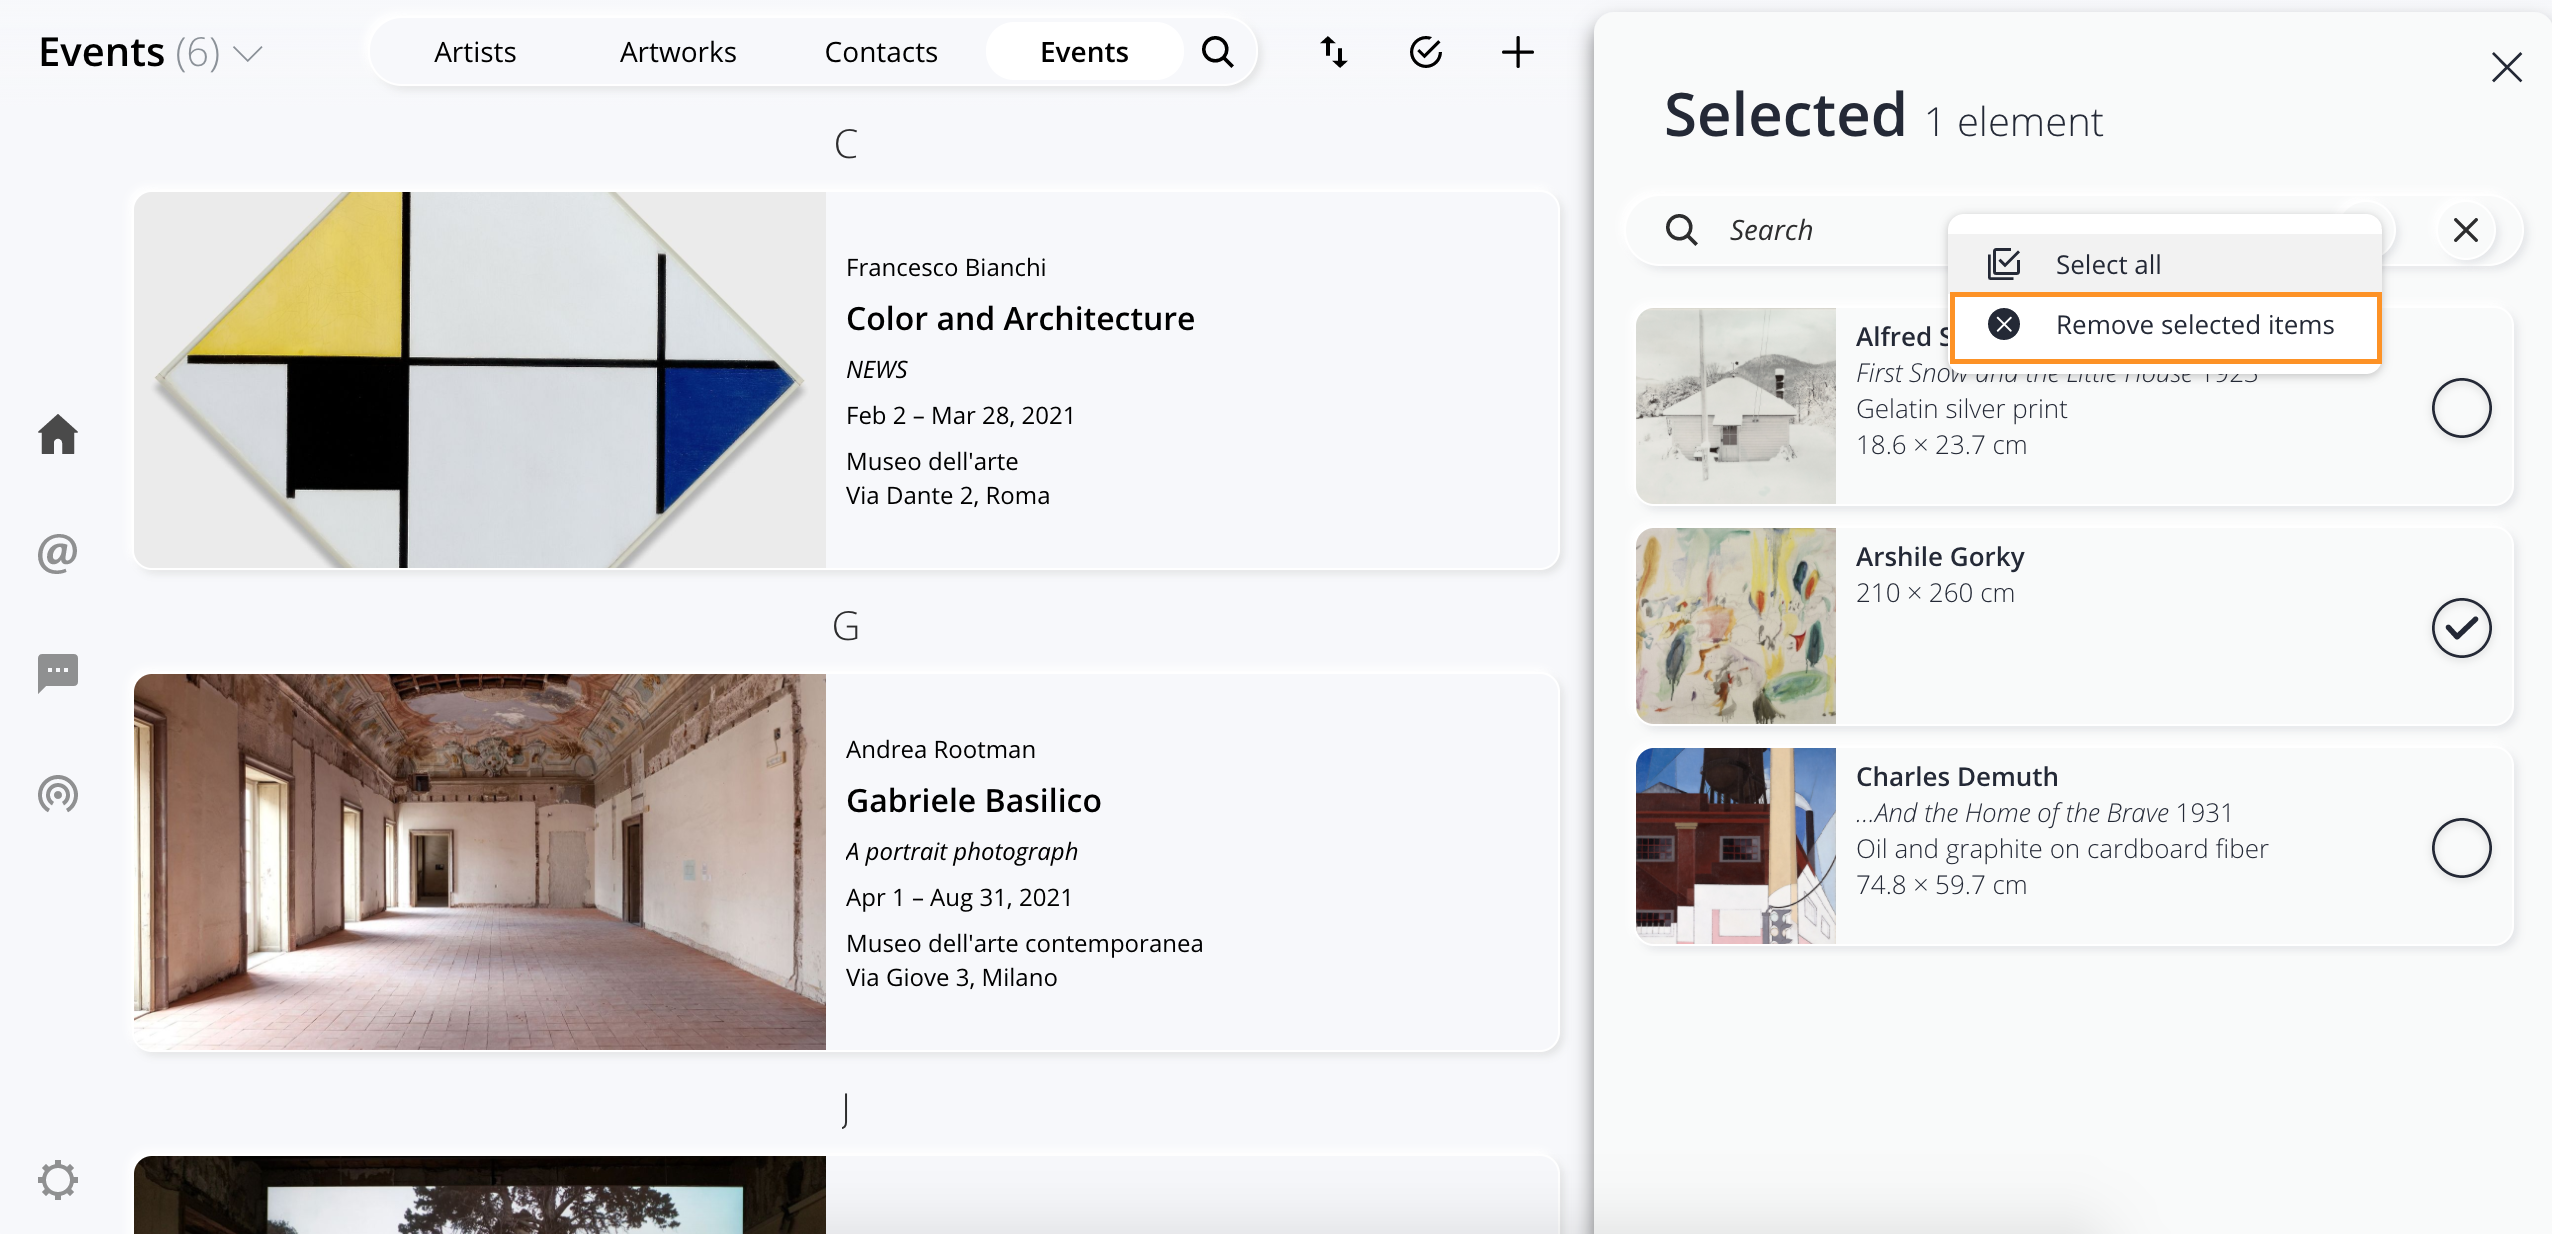Click the Charles Demuth artist name
Screen dimensions: 2552x1234
1957,776
